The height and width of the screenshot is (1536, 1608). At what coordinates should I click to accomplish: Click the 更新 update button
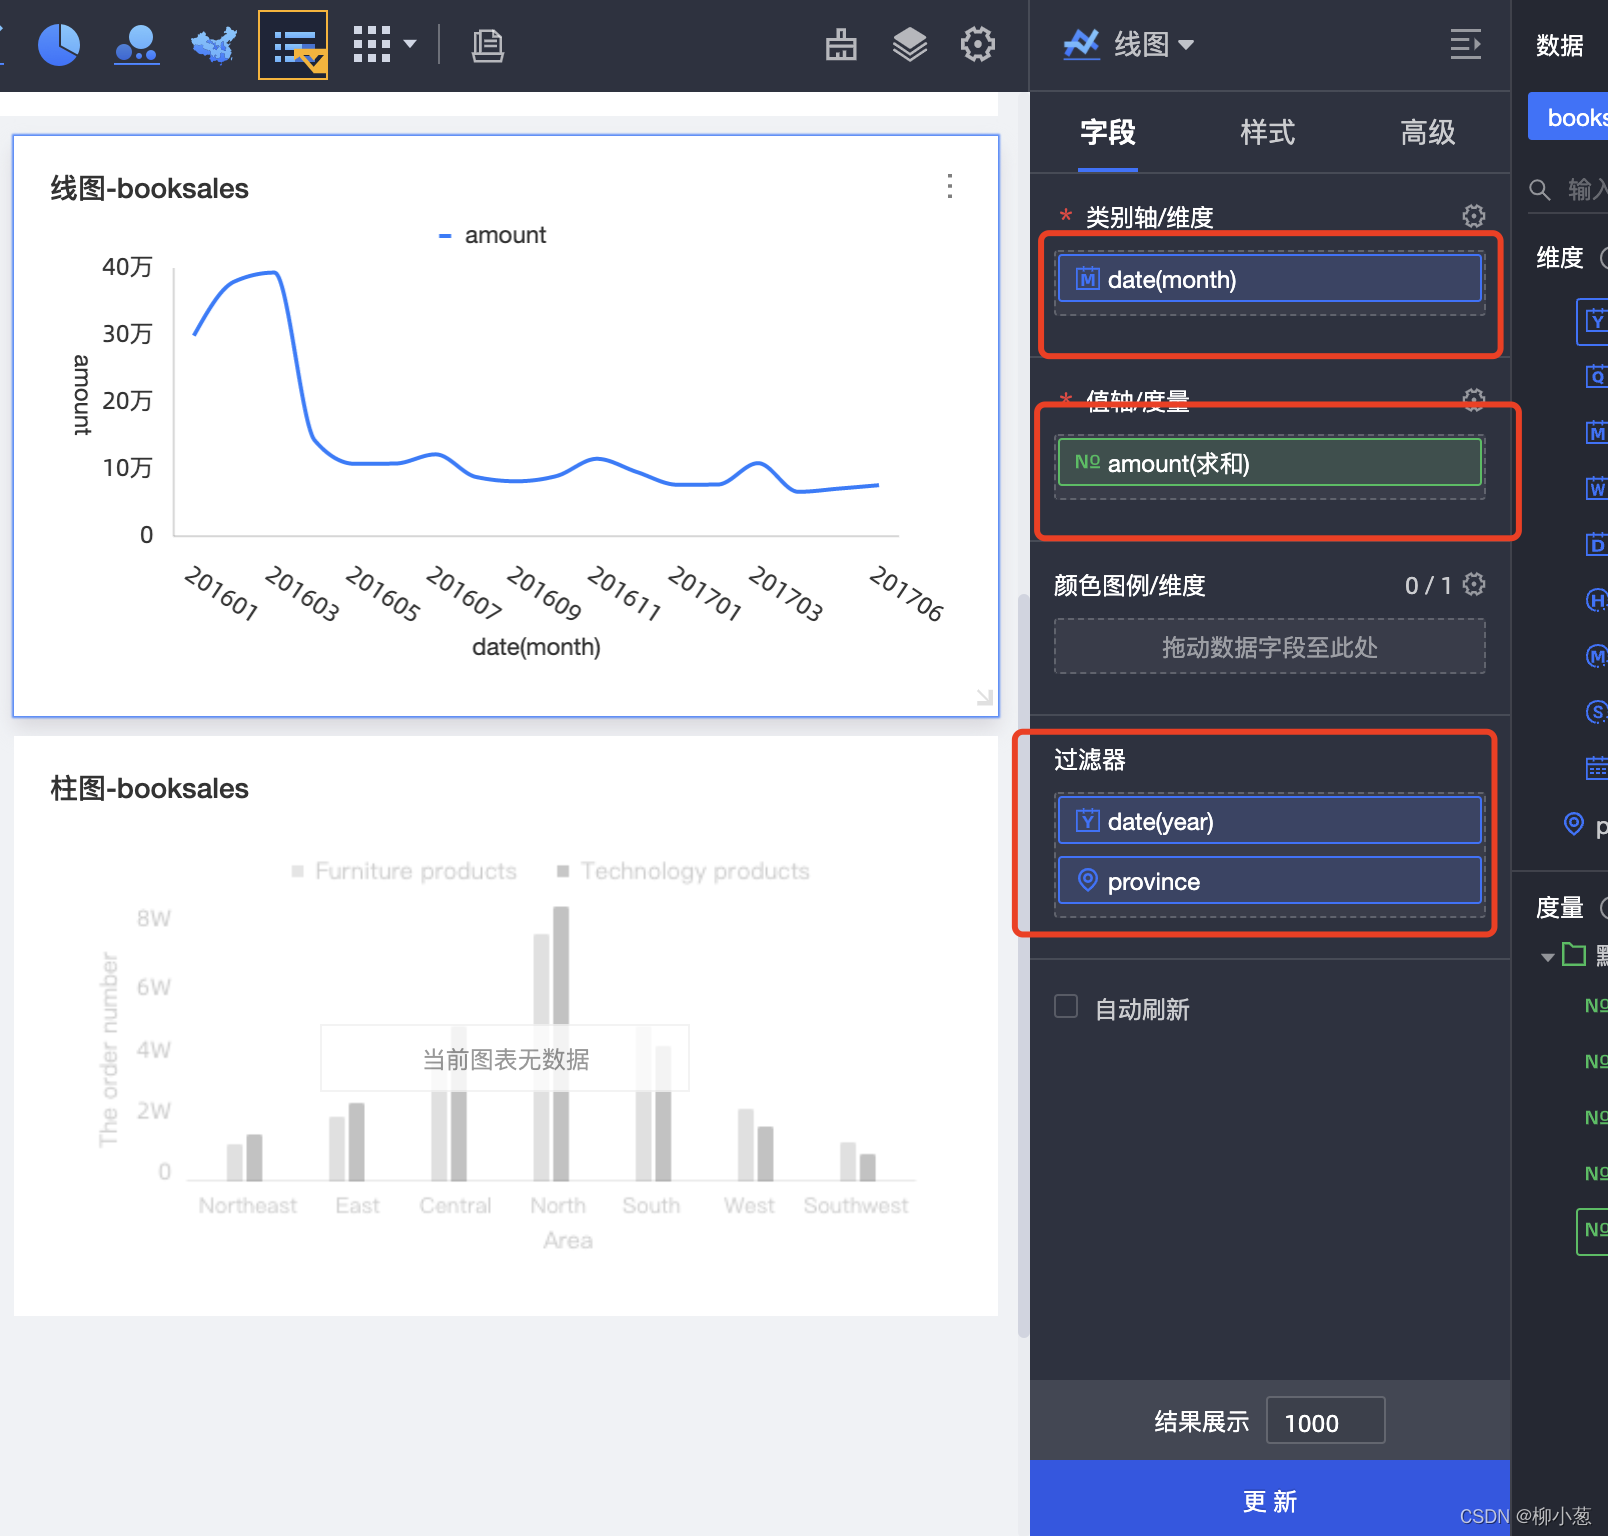[1270, 1498]
